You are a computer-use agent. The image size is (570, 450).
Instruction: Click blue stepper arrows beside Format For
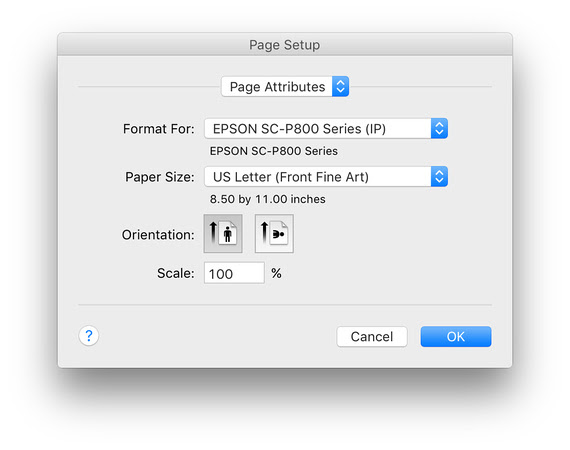coord(439,128)
